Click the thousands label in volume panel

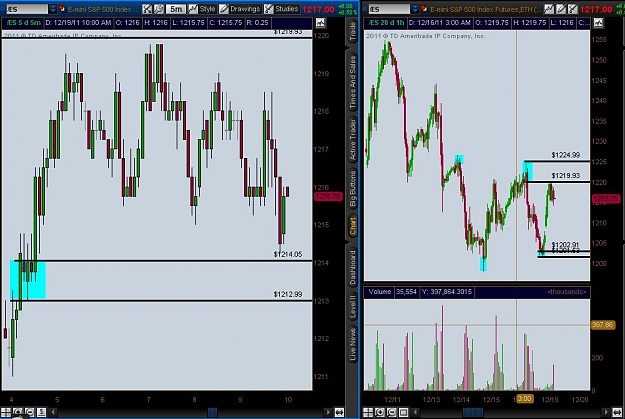pos(566,292)
